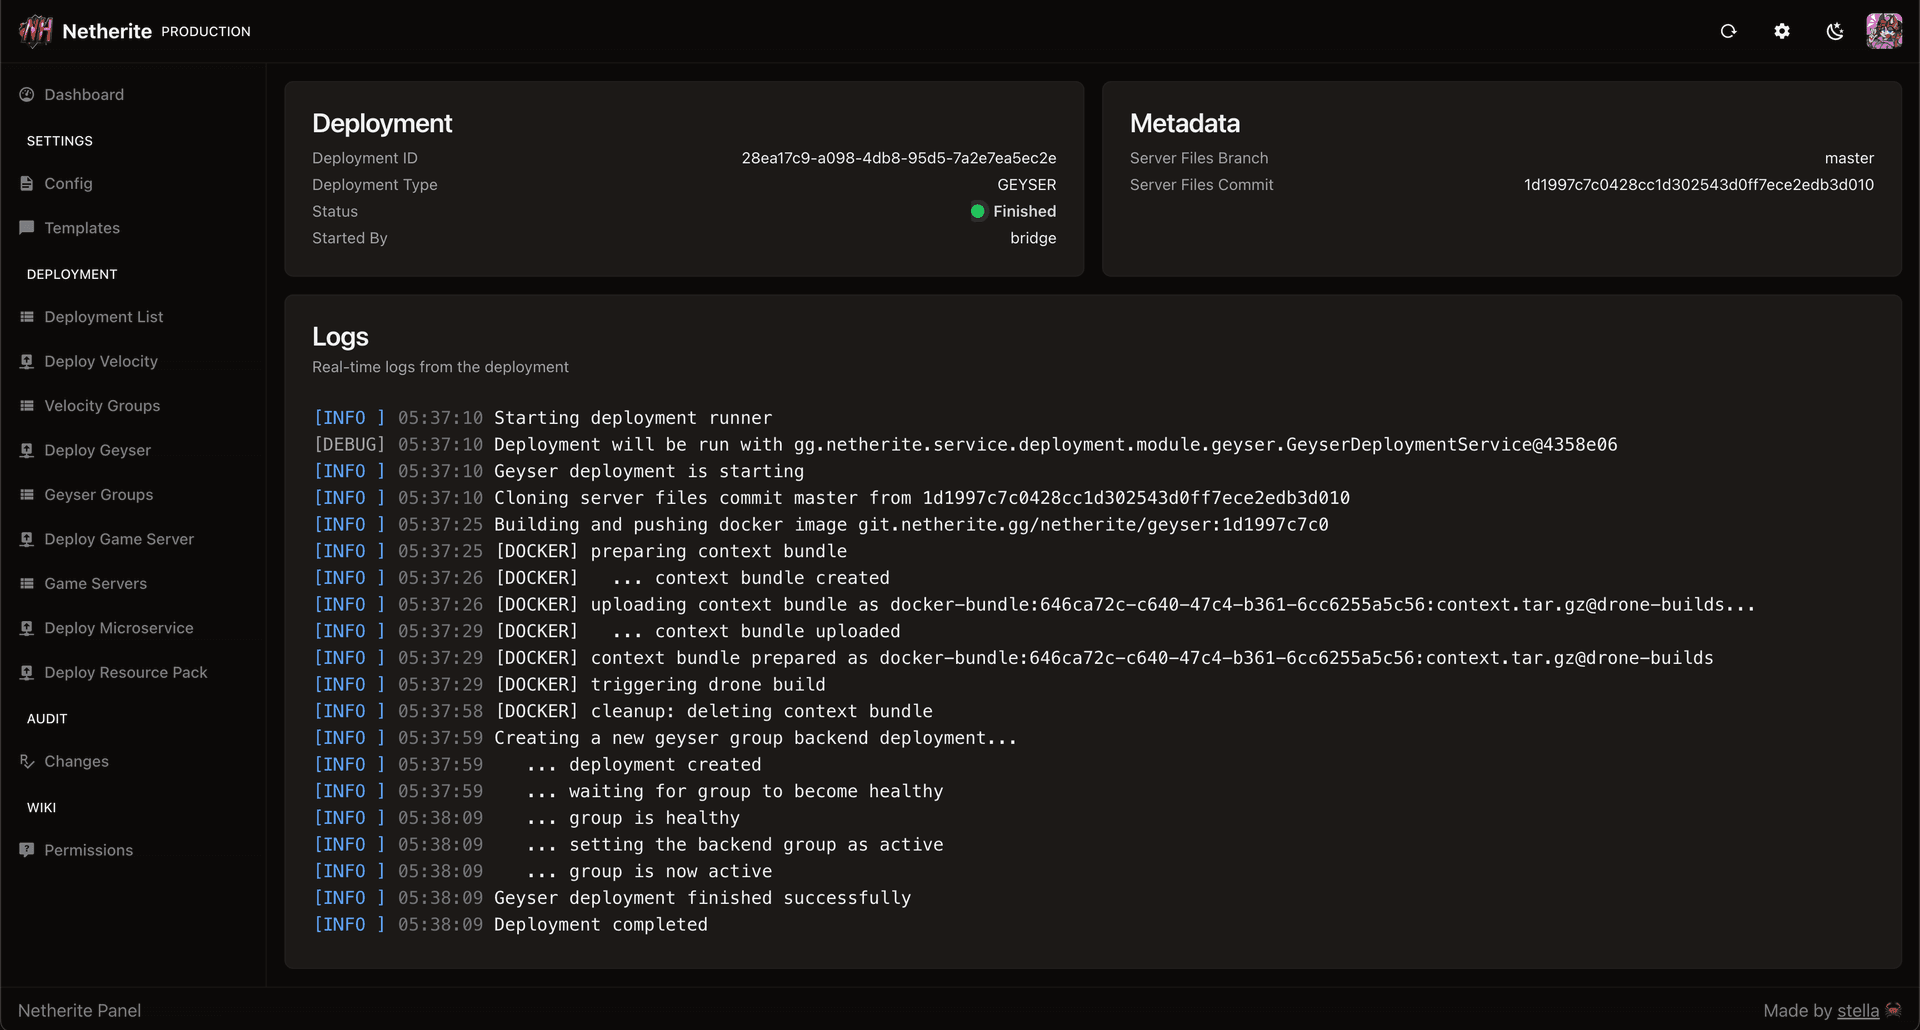The height and width of the screenshot is (1030, 1920).
Task: Navigate to Geyser Groups
Action: coord(98,495)
